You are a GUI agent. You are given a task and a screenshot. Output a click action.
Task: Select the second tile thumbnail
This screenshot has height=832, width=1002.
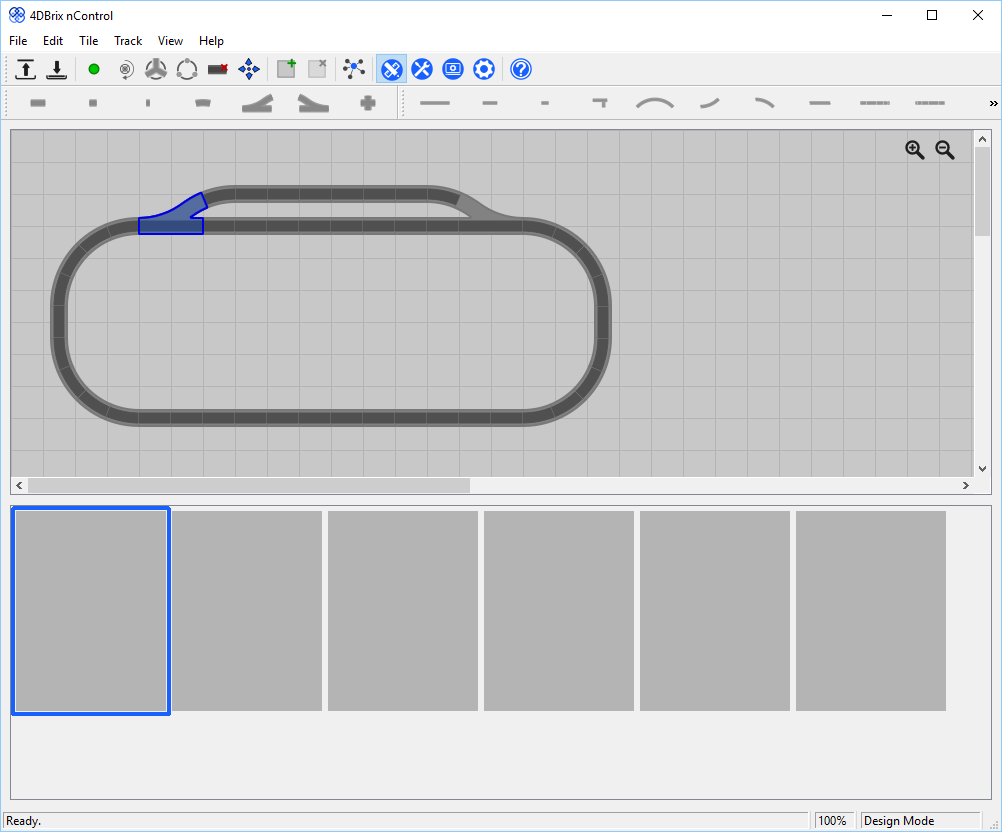247,611
